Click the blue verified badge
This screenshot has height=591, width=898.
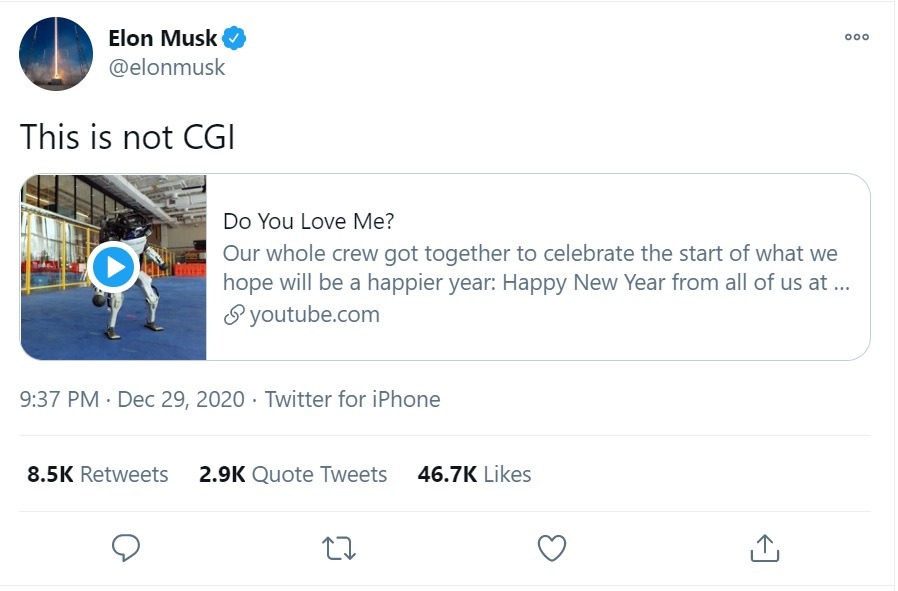pyautogui.click(x=234, y=38)
